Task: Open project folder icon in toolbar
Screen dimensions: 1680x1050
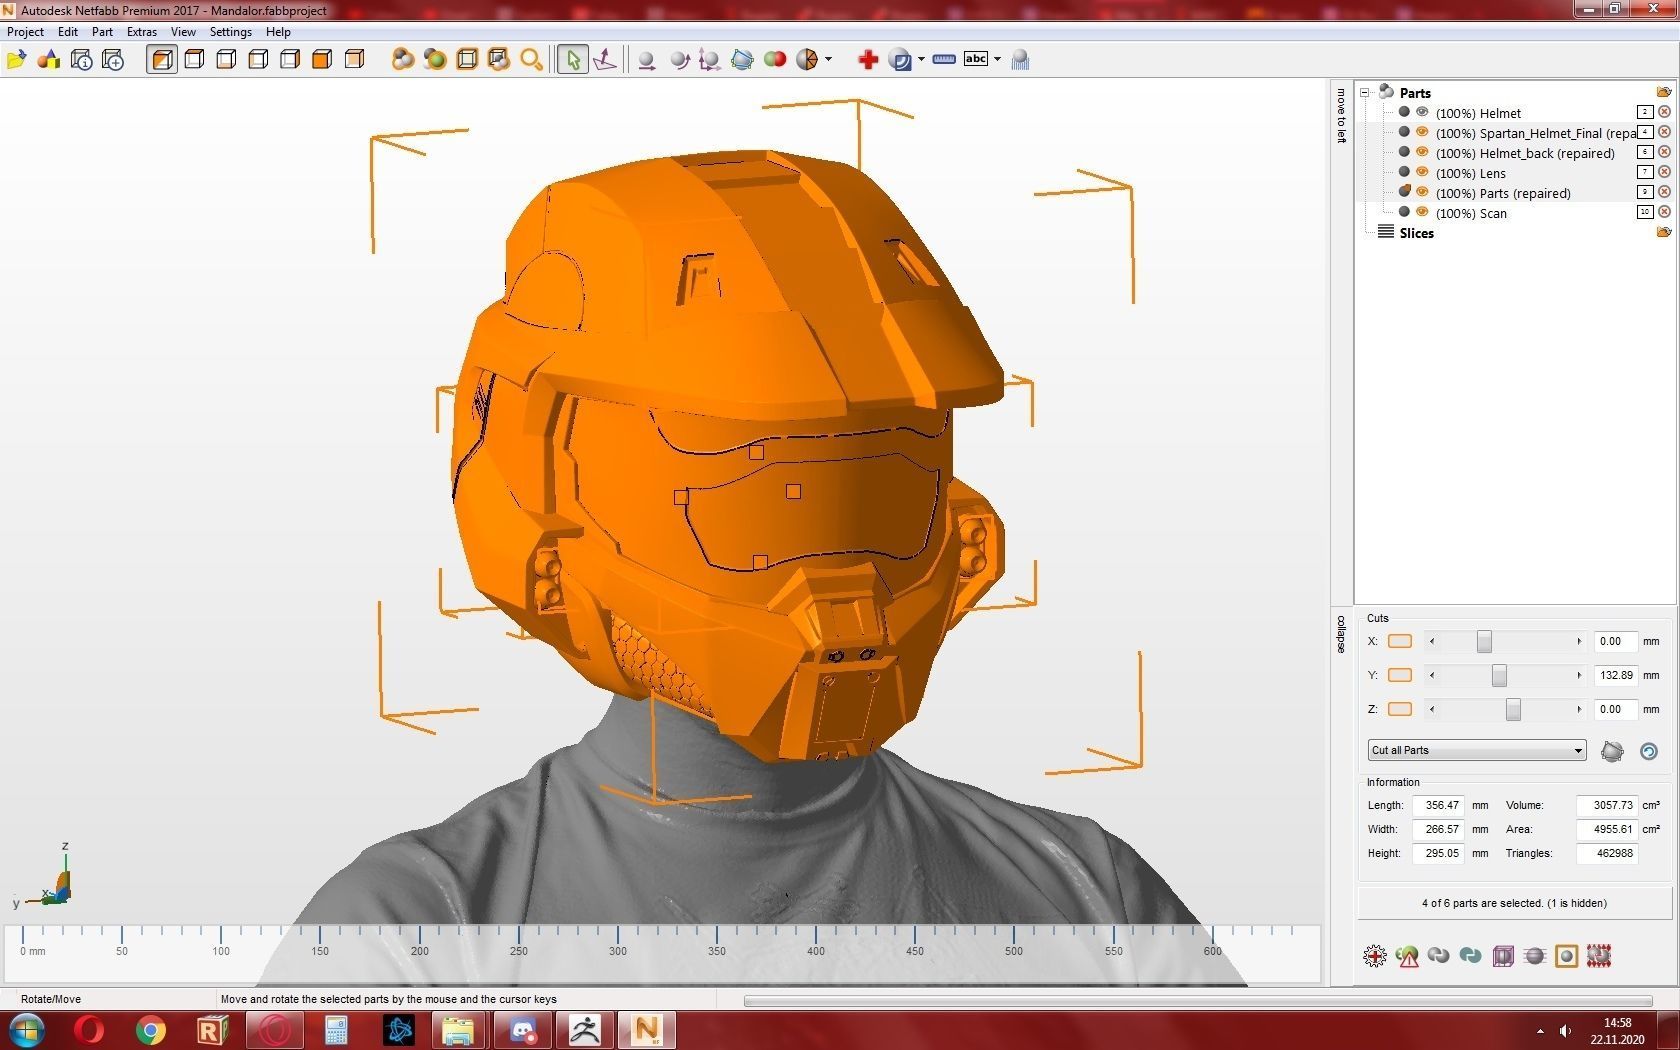Action: (16, 60)
